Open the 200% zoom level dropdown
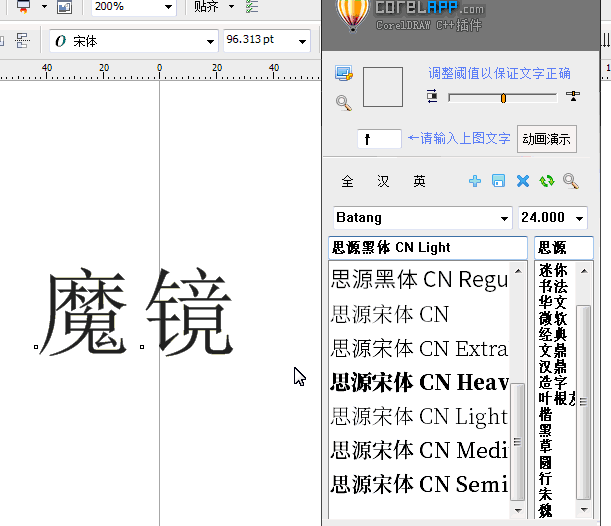 [168, 7]
